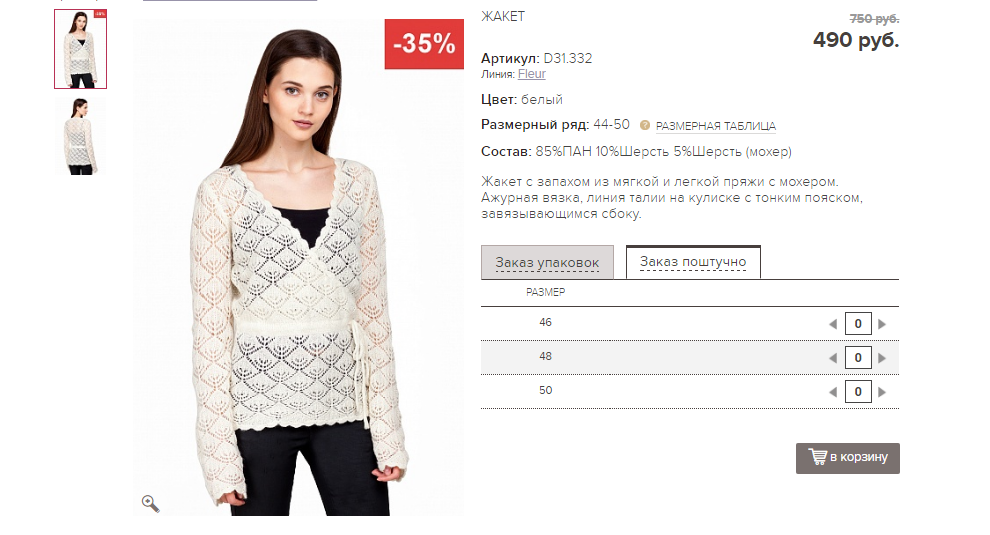
Task: Decrease quantity for size 48
Action: (833, 358)
